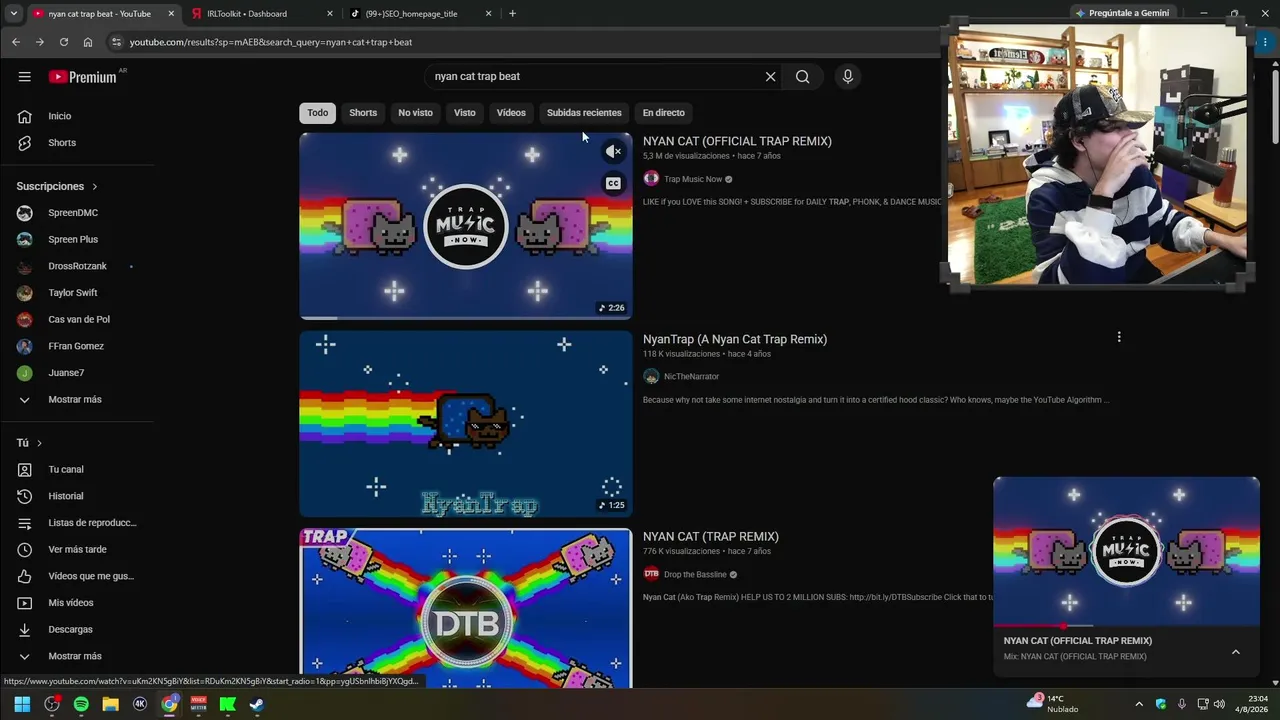
Task: Clear the search text with the X icon
Action: (x=770, y=77)
